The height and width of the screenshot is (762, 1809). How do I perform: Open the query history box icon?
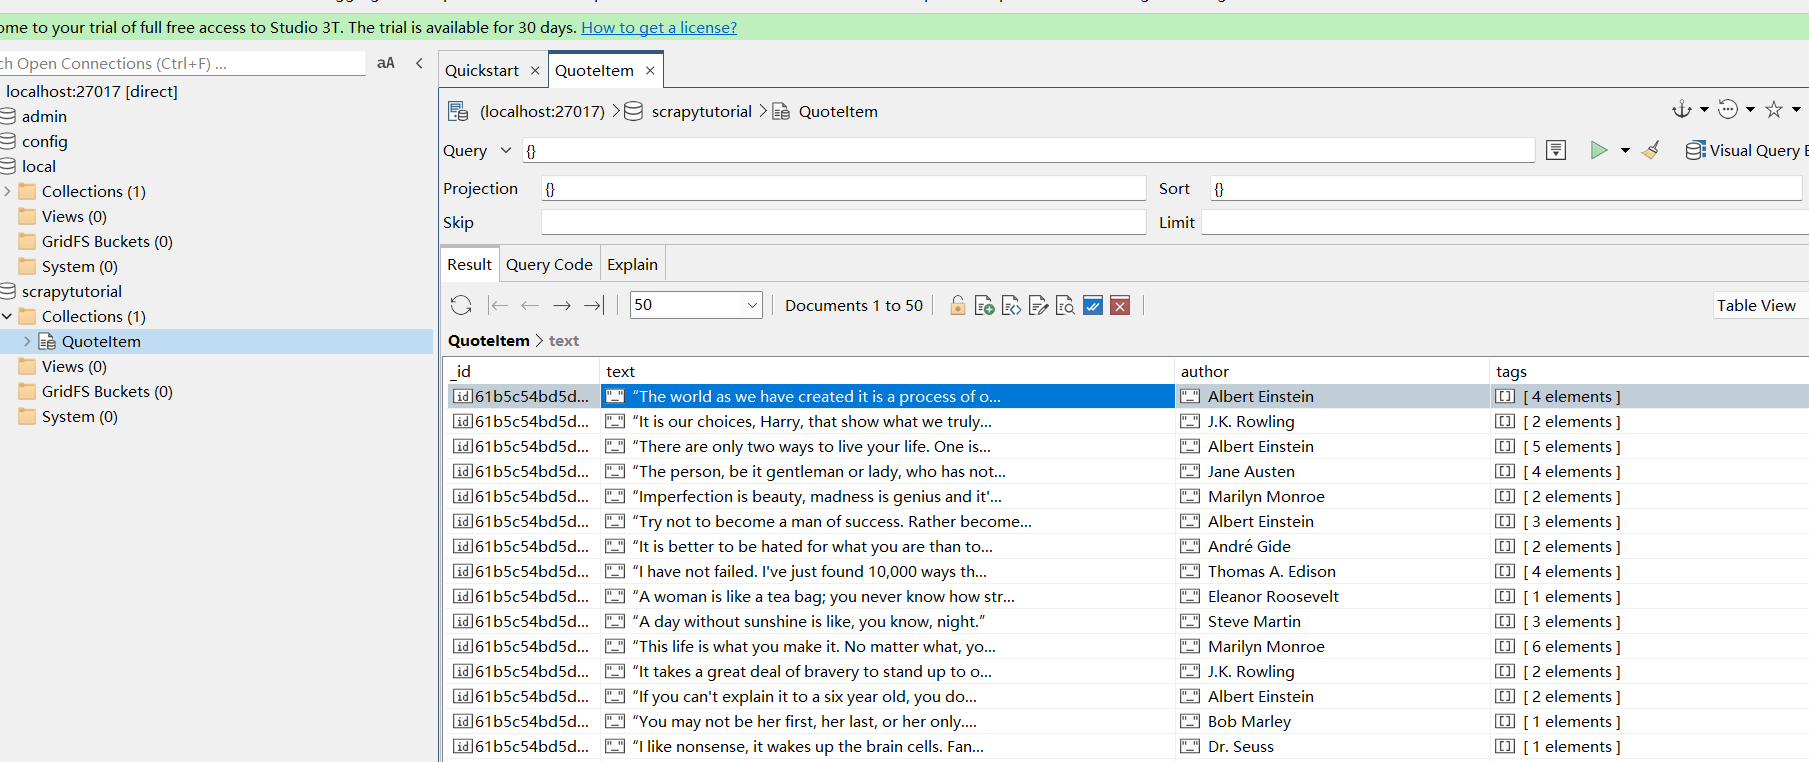pyautogui.click(x=1556, y=150)
